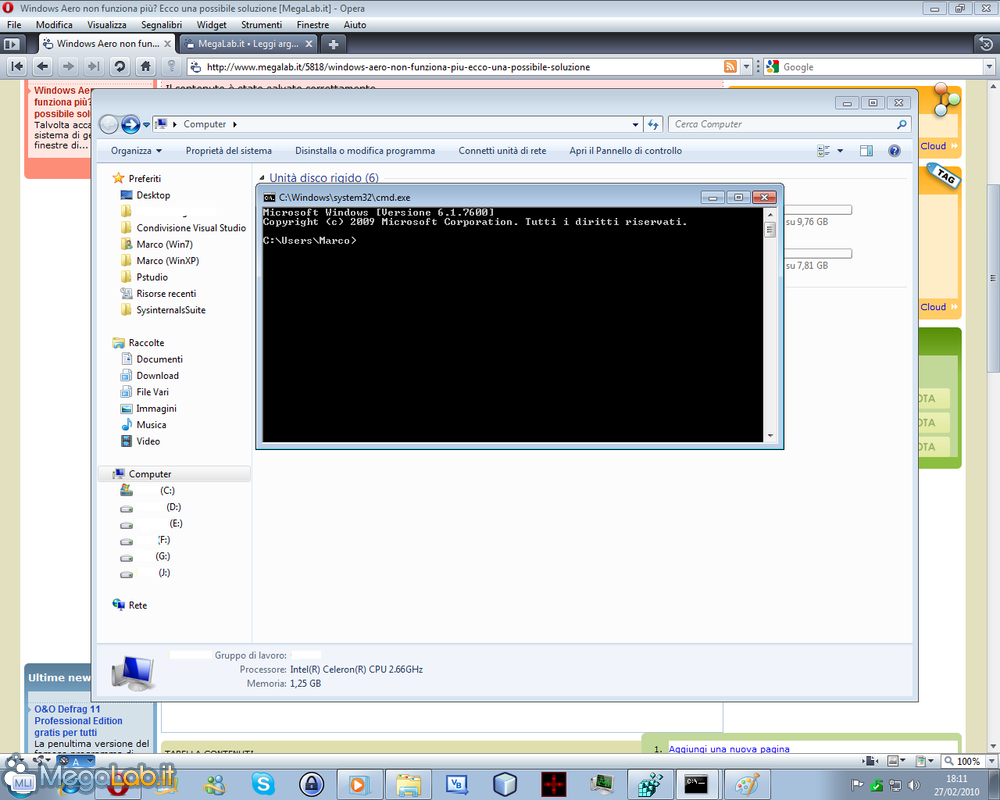1000x800 pixels.
Task: Click 'Aggiungi una nuova pagina' link
Action: tap(729, 749)
